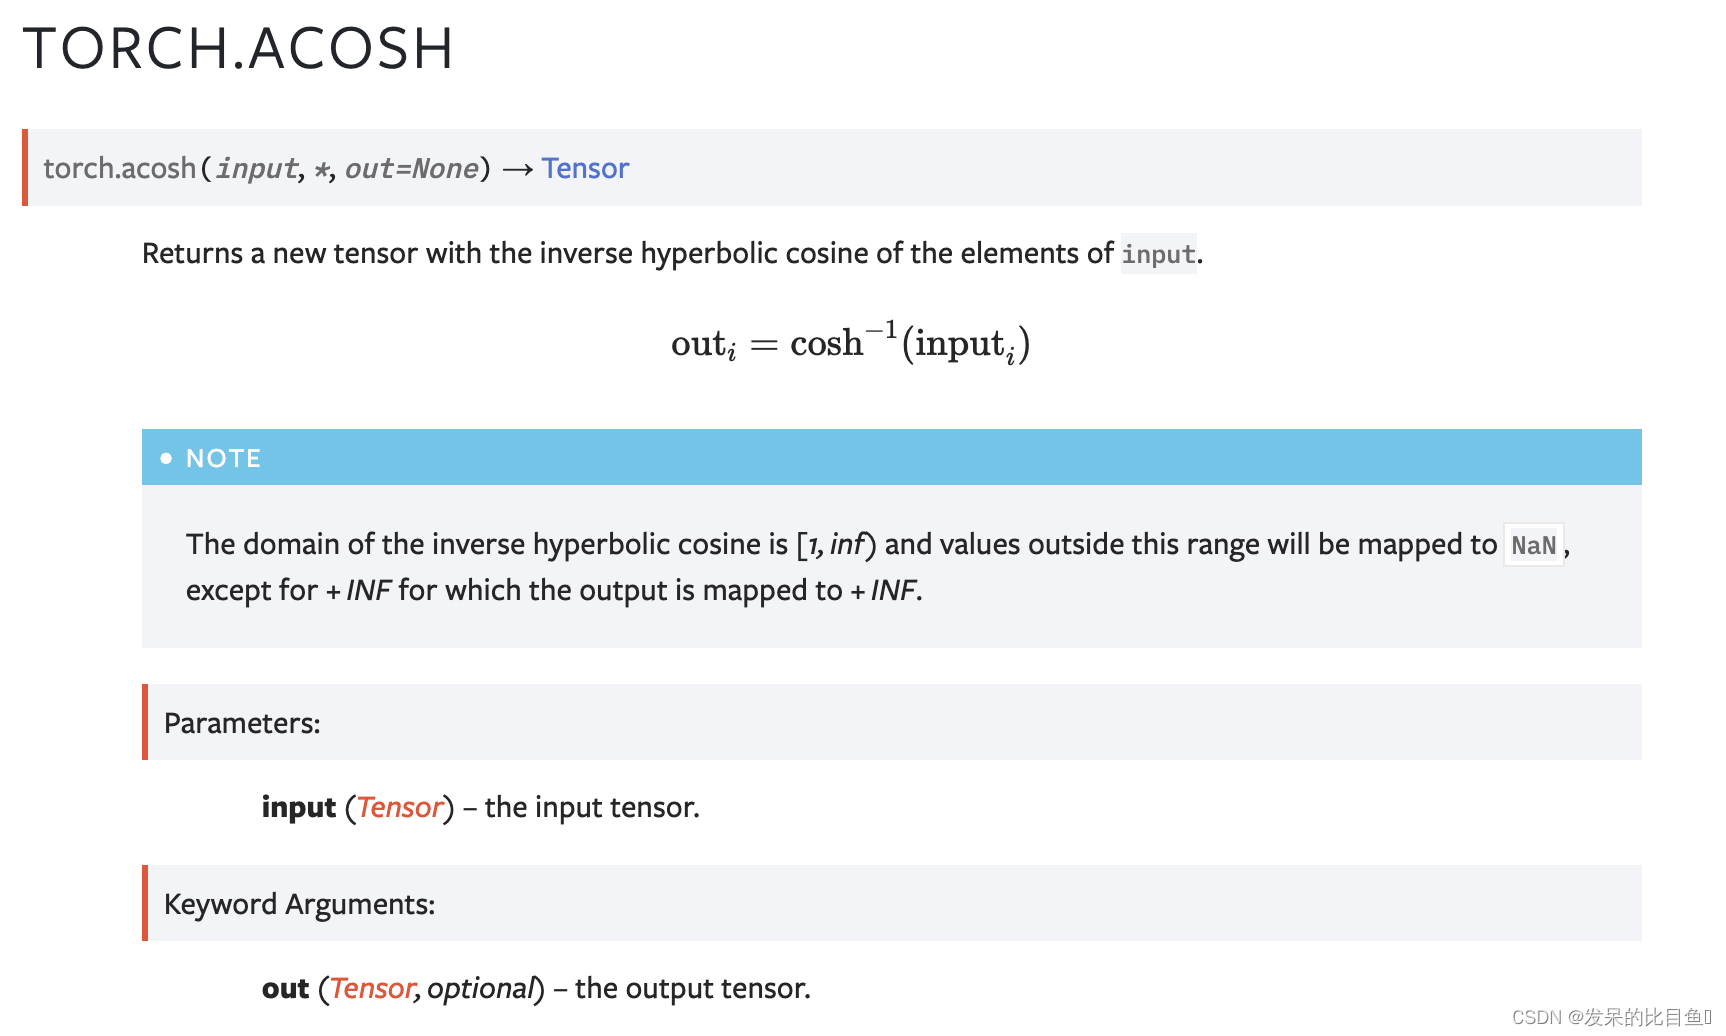Click the bold input parameter name
The height and width of the screenshot is (1036, 1726).
pyautogui.click(x=298, y=807)
